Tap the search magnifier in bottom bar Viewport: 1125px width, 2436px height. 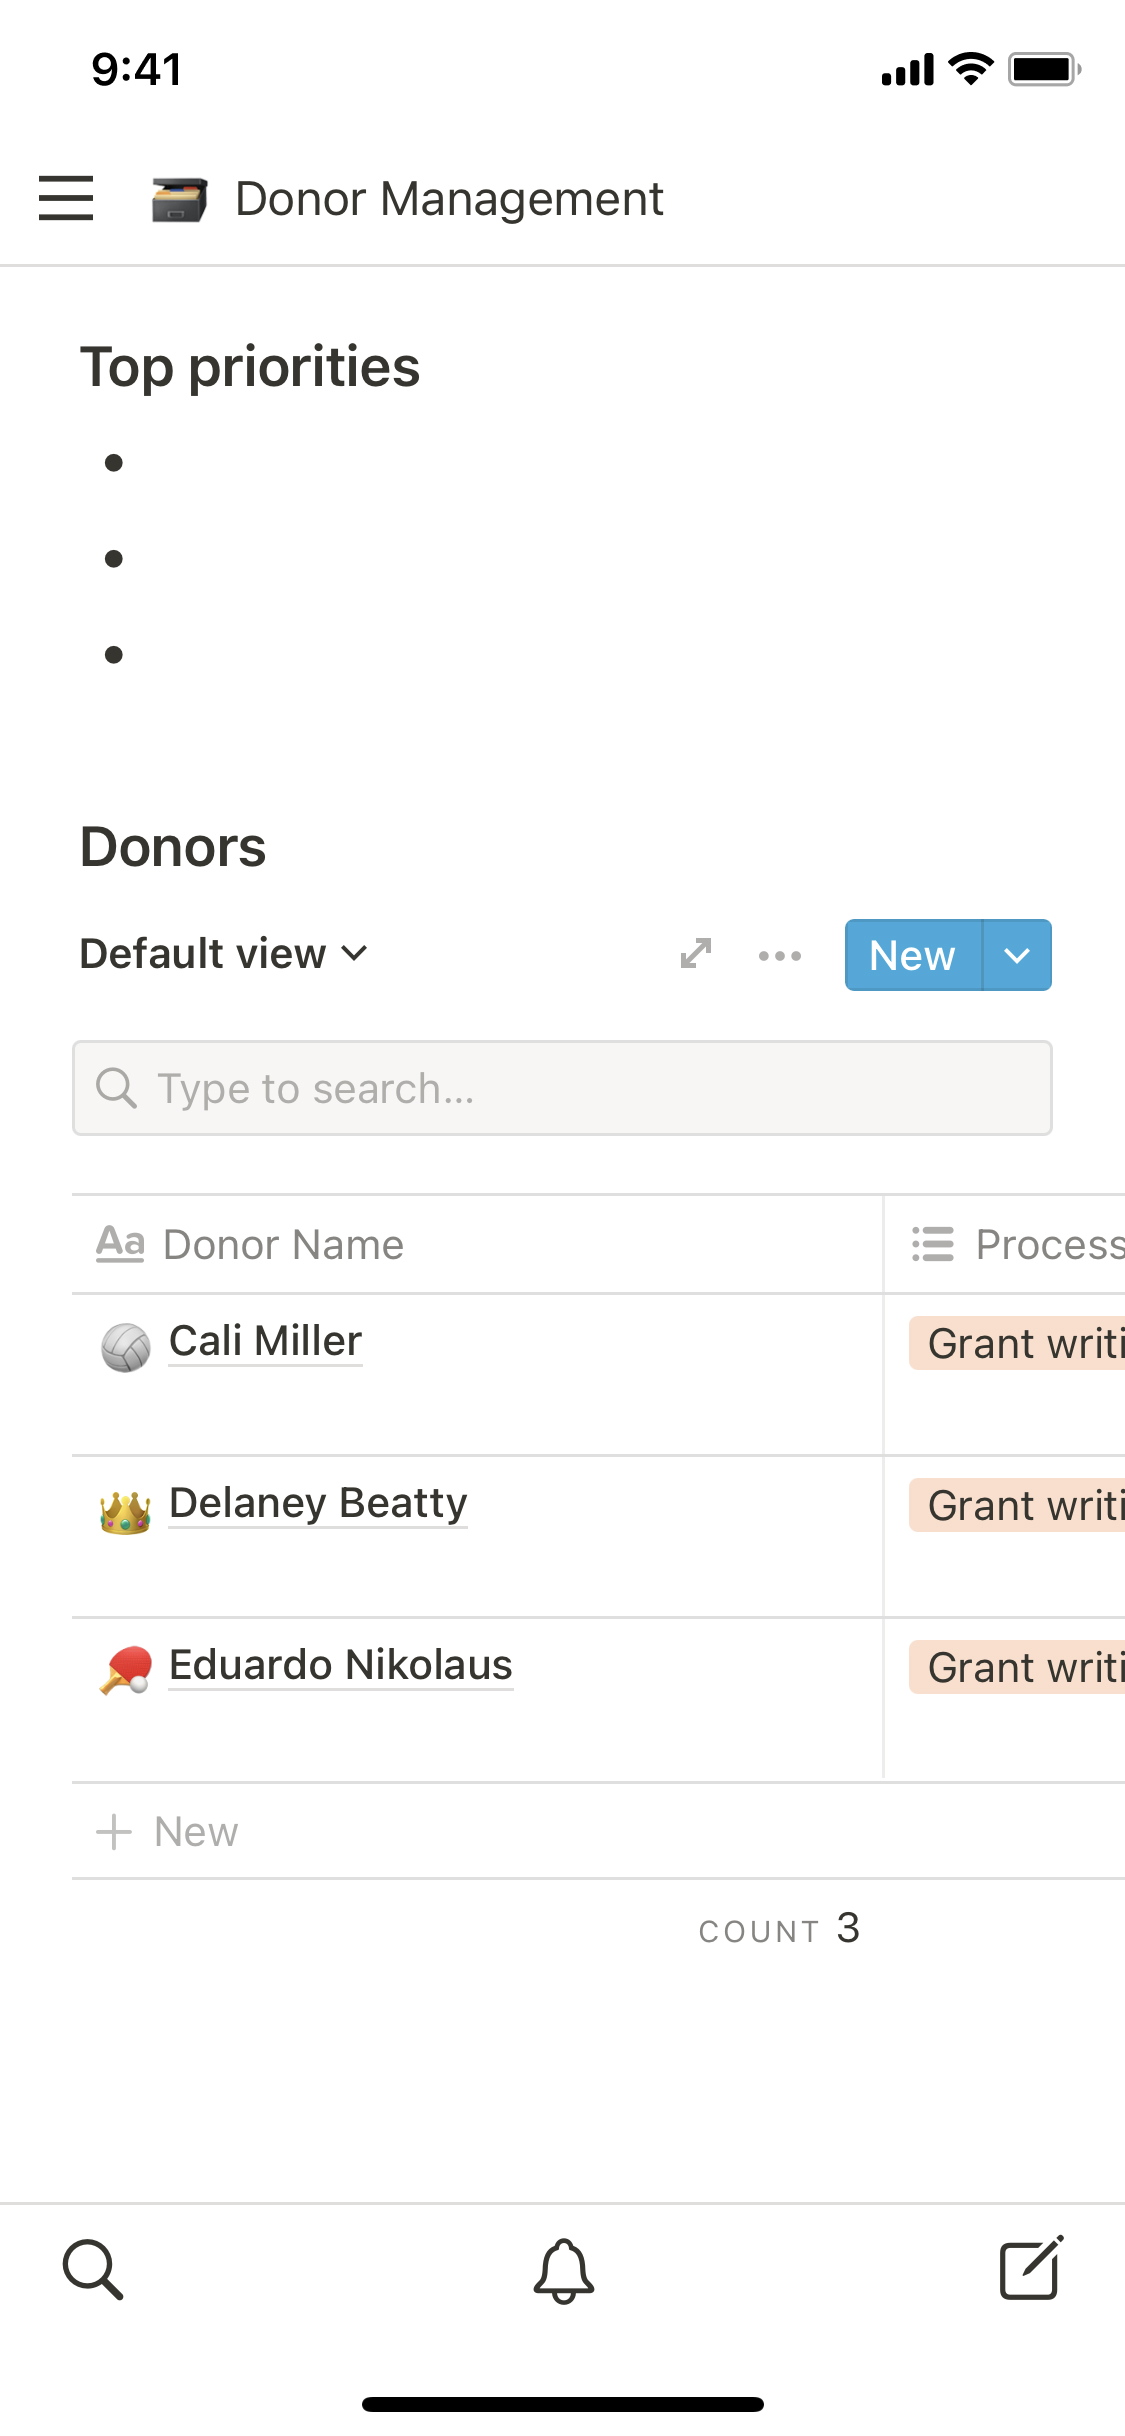click(x=92, y=2270)
